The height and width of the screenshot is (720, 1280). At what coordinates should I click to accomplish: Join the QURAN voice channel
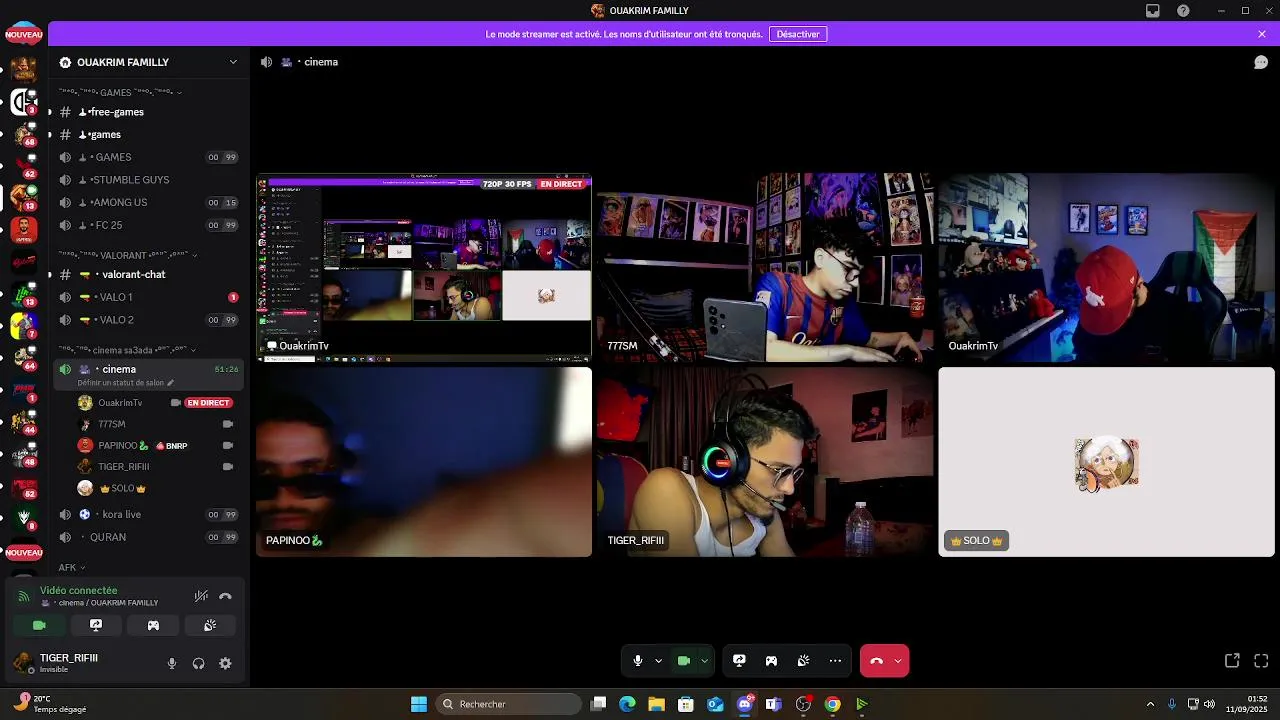(149, 537)
